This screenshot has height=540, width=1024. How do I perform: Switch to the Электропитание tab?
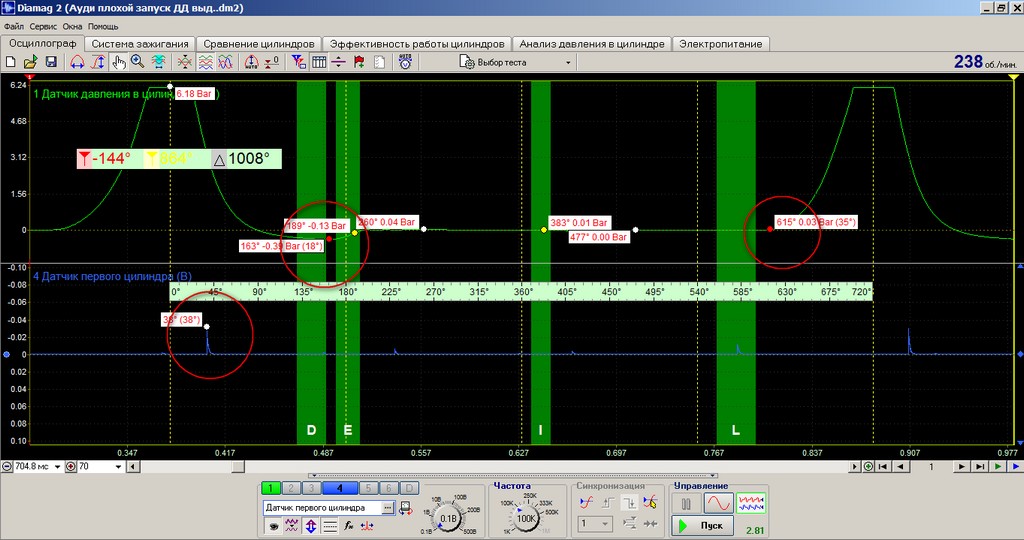(x=720, y=44)
